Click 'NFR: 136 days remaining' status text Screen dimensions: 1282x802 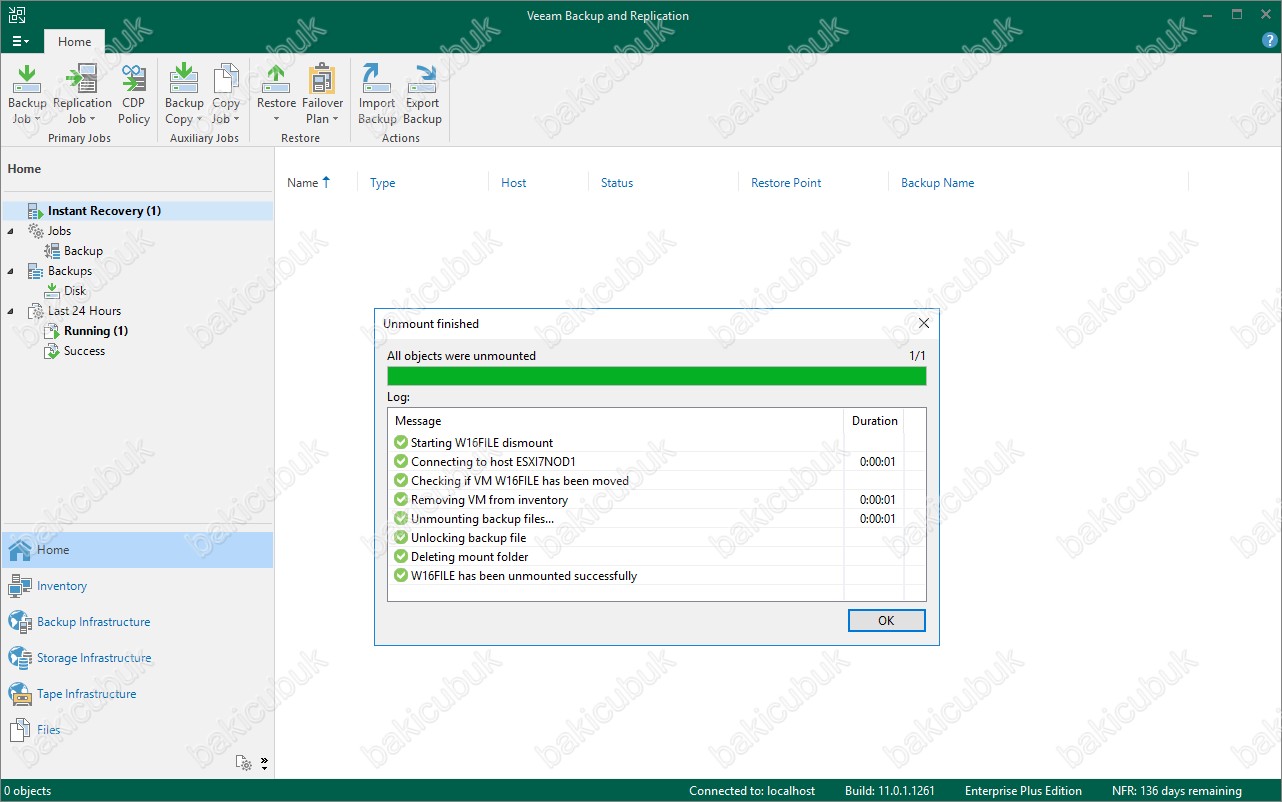(x=1177, y=791)
